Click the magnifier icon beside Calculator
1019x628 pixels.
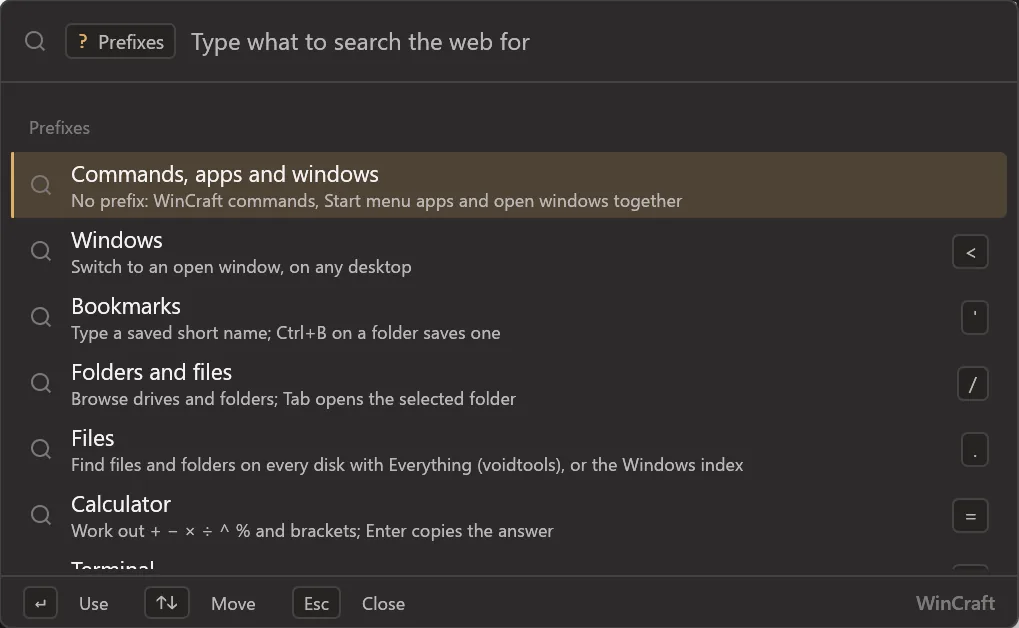click(41, 515)
